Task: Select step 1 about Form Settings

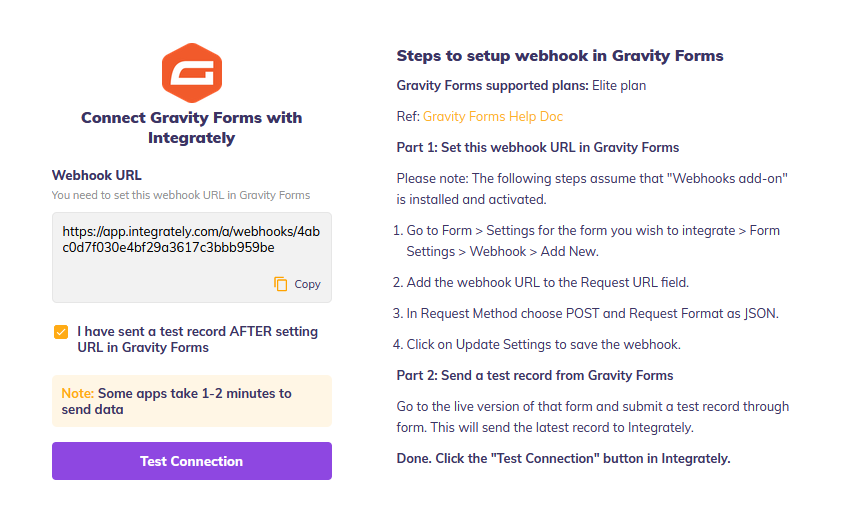Action: click(592, 240)
